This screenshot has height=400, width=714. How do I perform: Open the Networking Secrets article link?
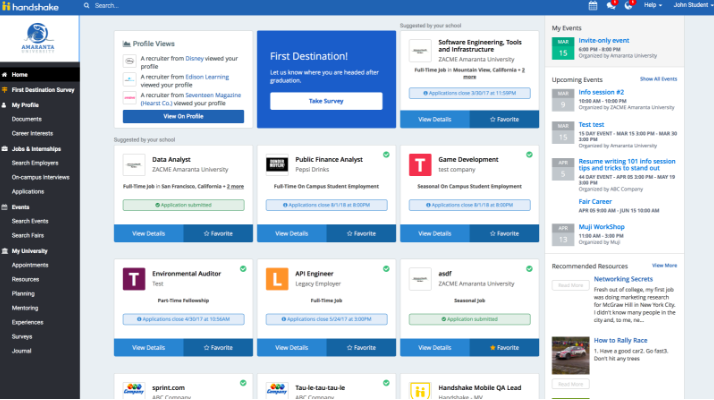point(623,279)
